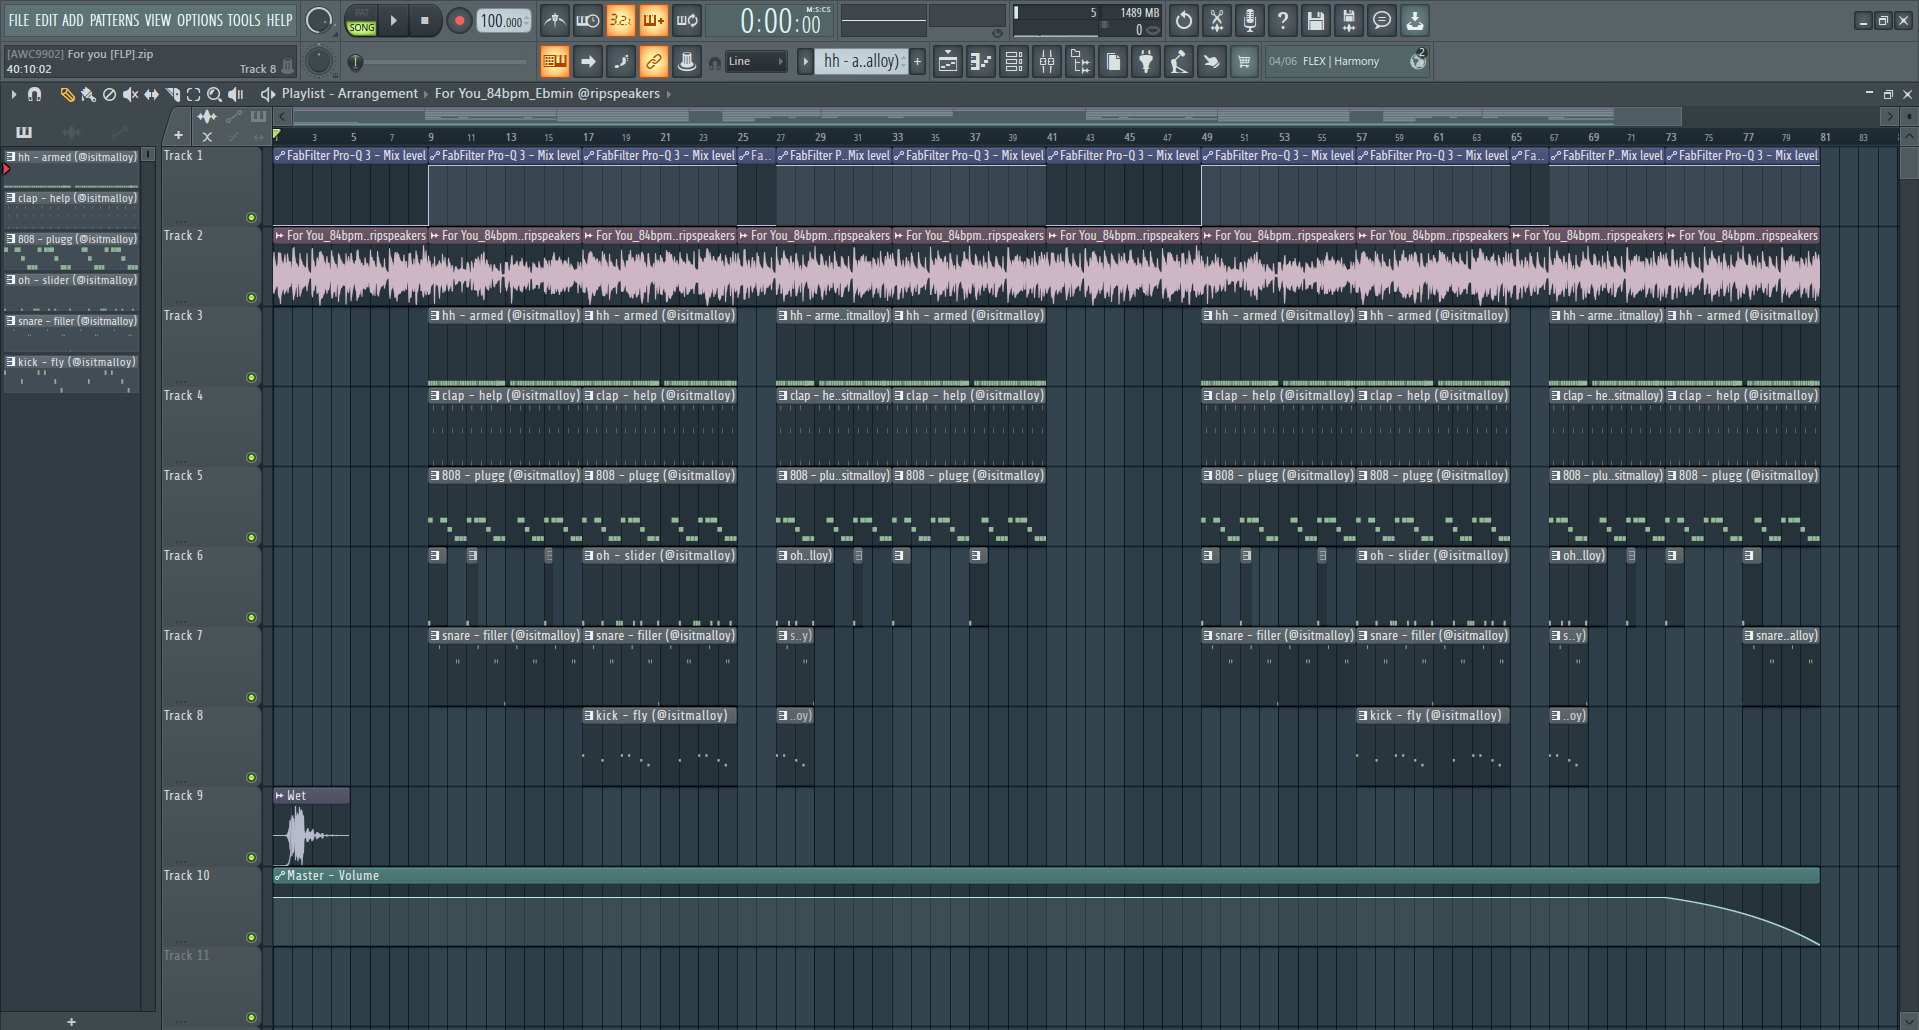This screenshot has width=1919, height=1030.
Task: Toggle Pat/Song mode switch
Action: coord(361,20)
